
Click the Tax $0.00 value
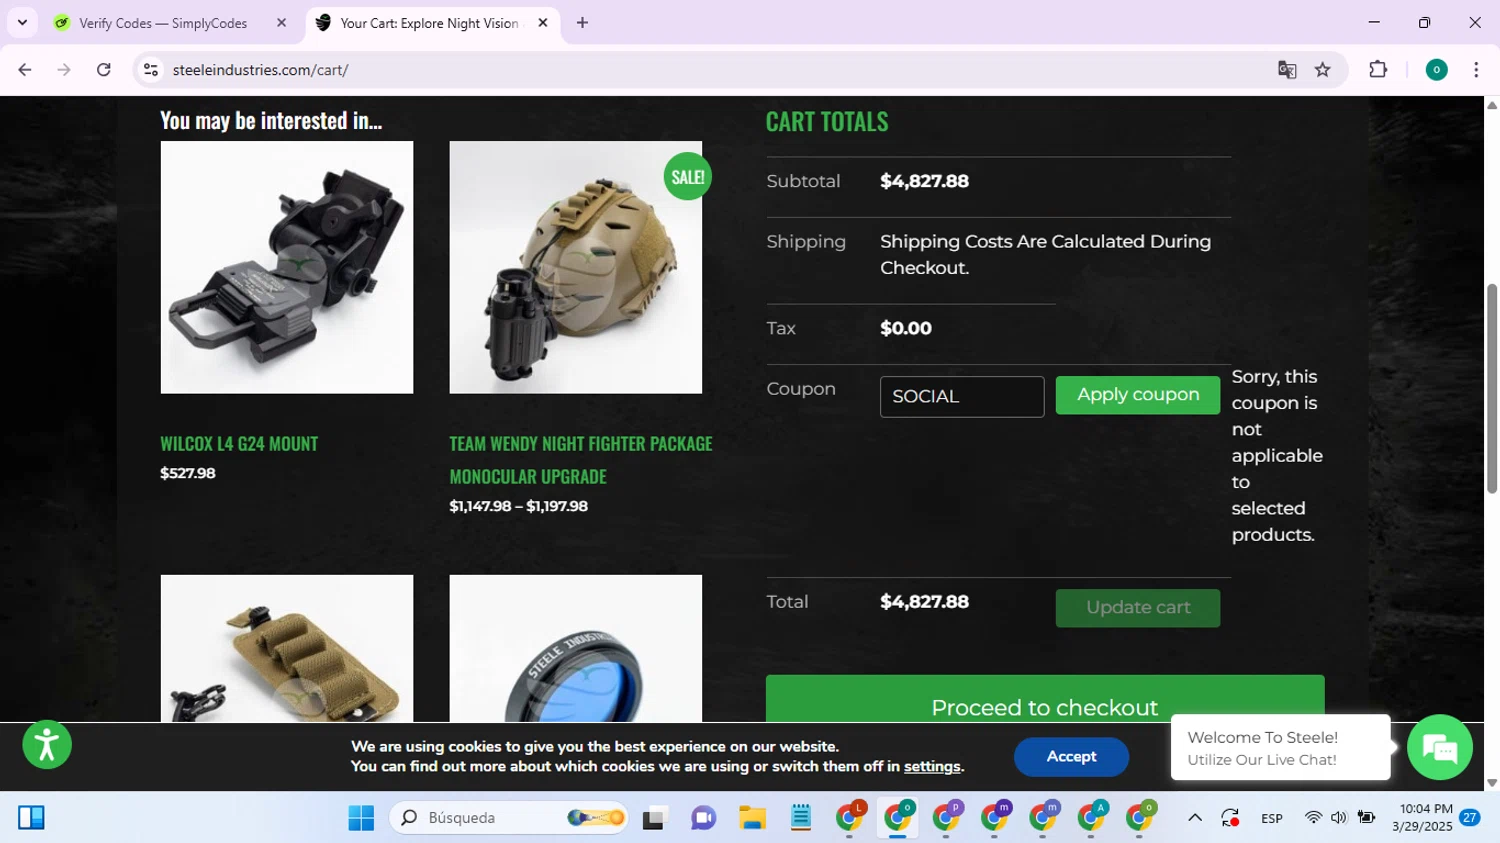pyautogui.click(x=906, y=329)
